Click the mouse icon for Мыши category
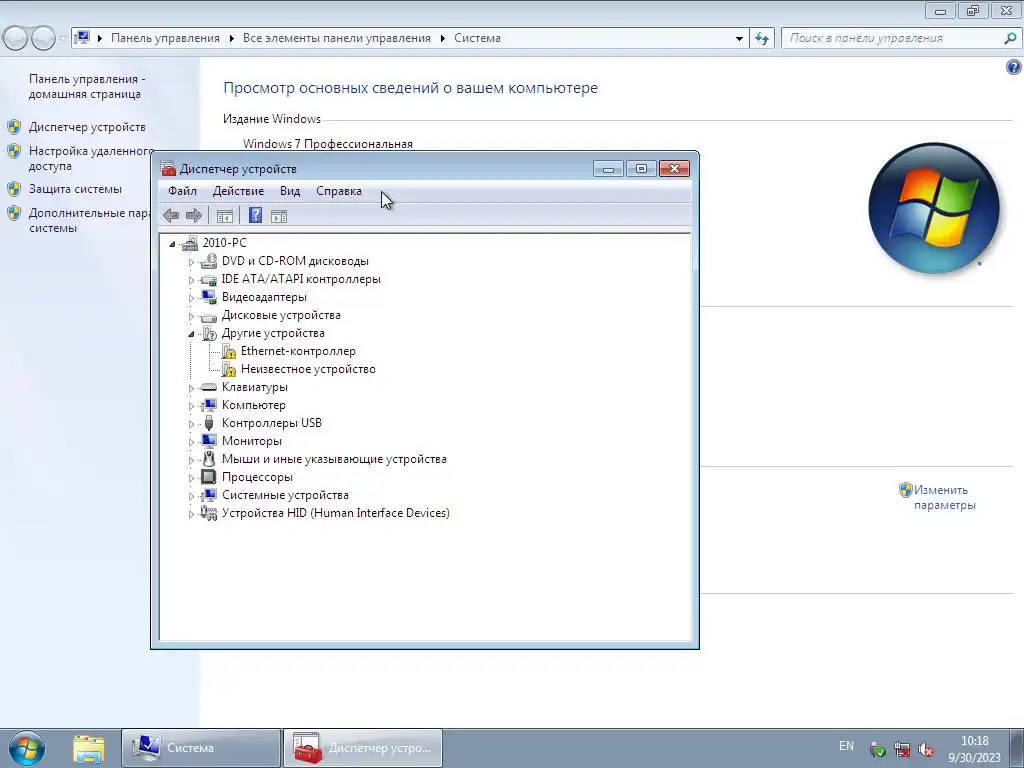The height and width of the screenshot is (768, 1024). [x=209, y=459]
